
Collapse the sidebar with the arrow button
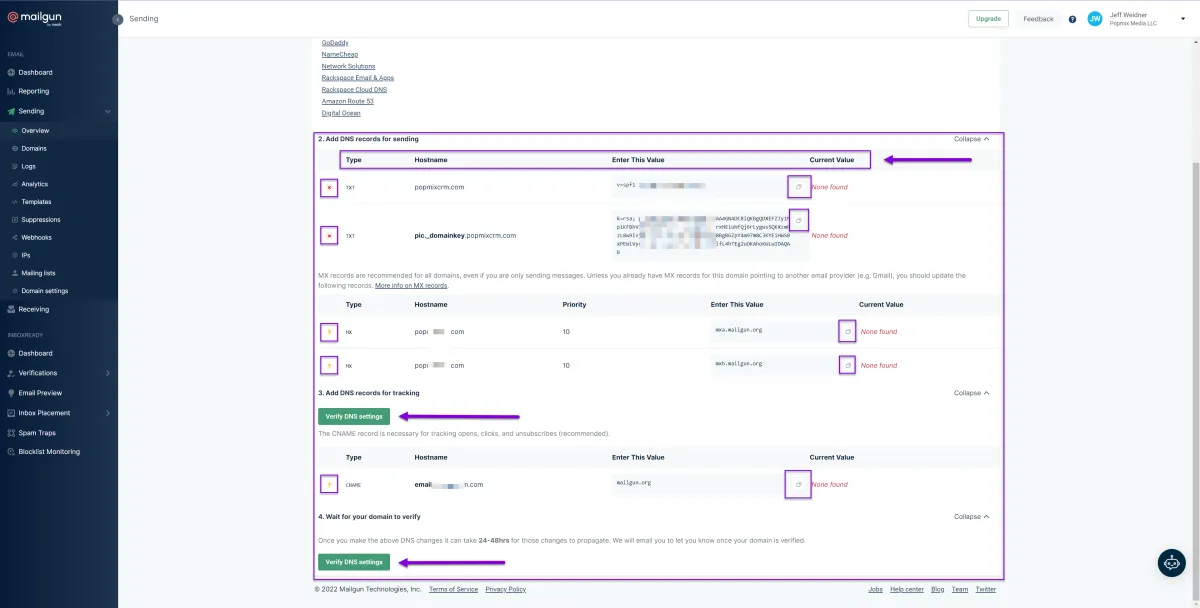point(118,19)
